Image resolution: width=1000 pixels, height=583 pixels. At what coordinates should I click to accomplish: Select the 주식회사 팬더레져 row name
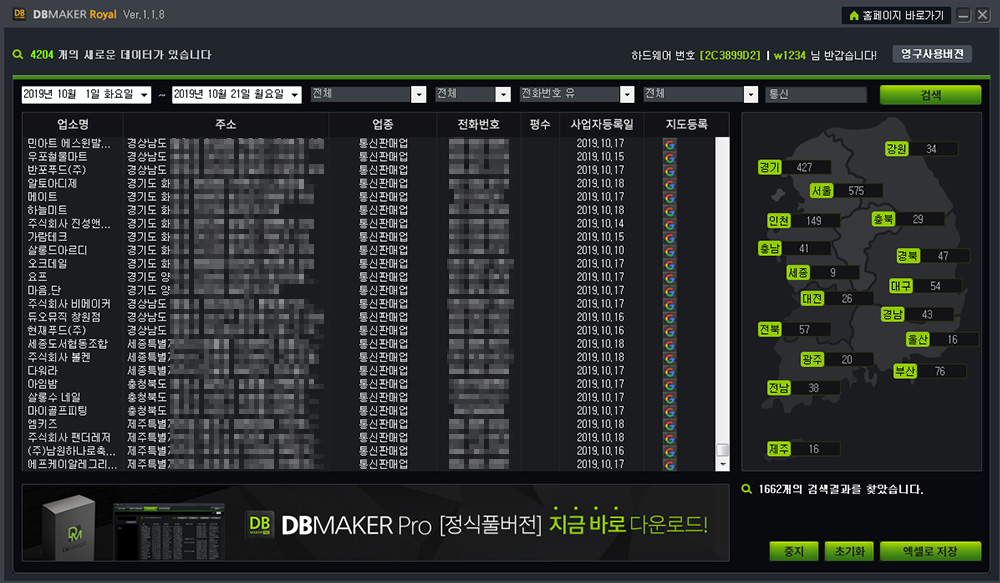coord(69,438)
